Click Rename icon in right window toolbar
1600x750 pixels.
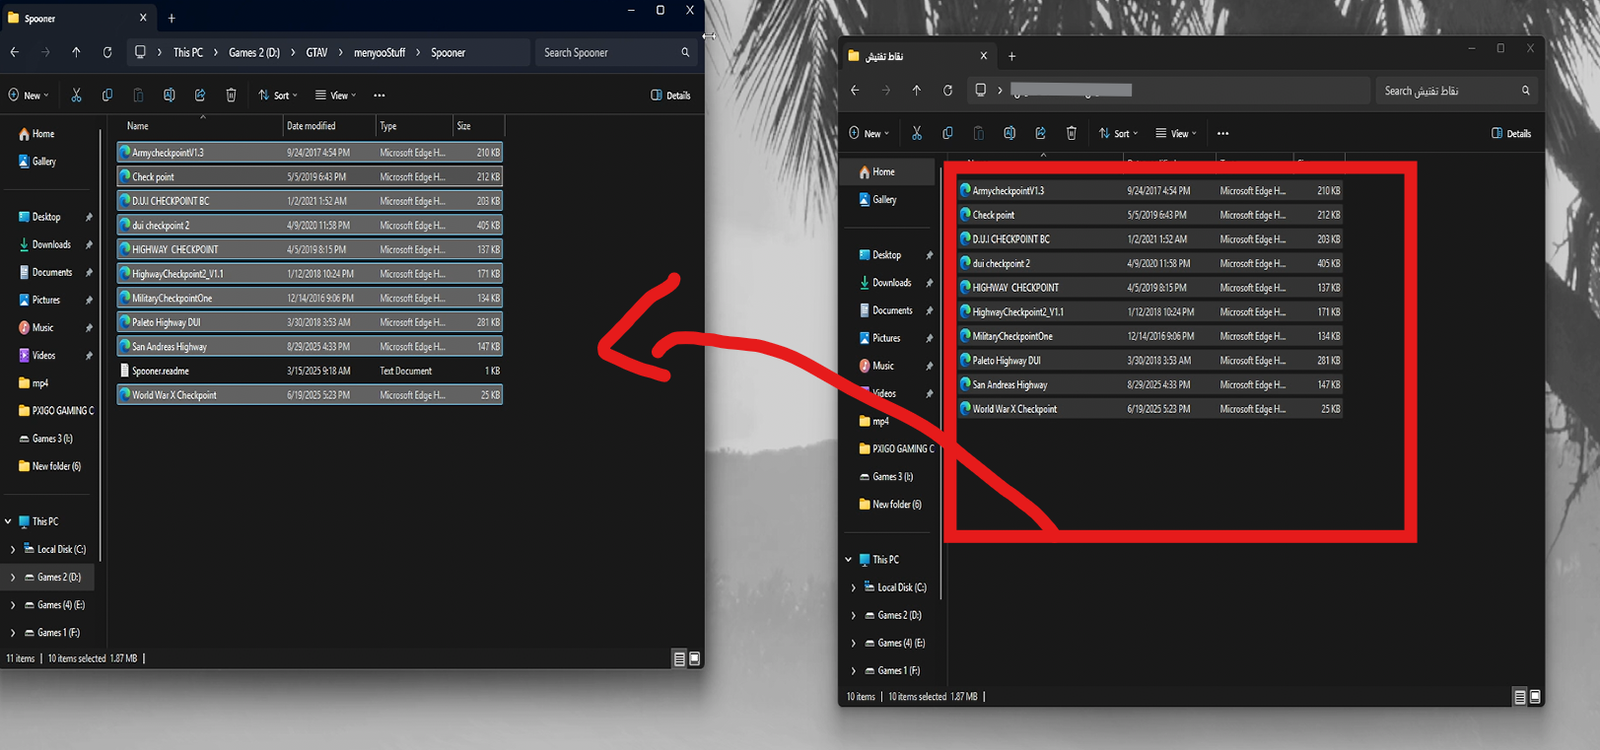[1009, 133]
